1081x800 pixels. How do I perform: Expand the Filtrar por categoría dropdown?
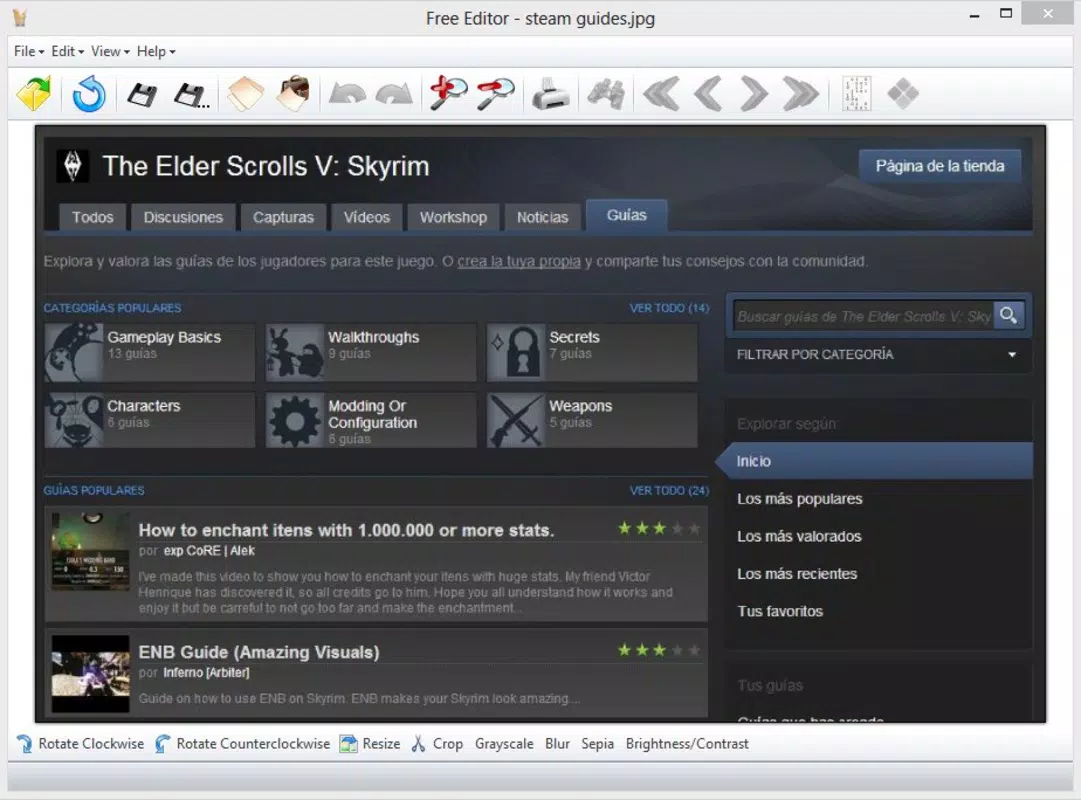[878, 354]
